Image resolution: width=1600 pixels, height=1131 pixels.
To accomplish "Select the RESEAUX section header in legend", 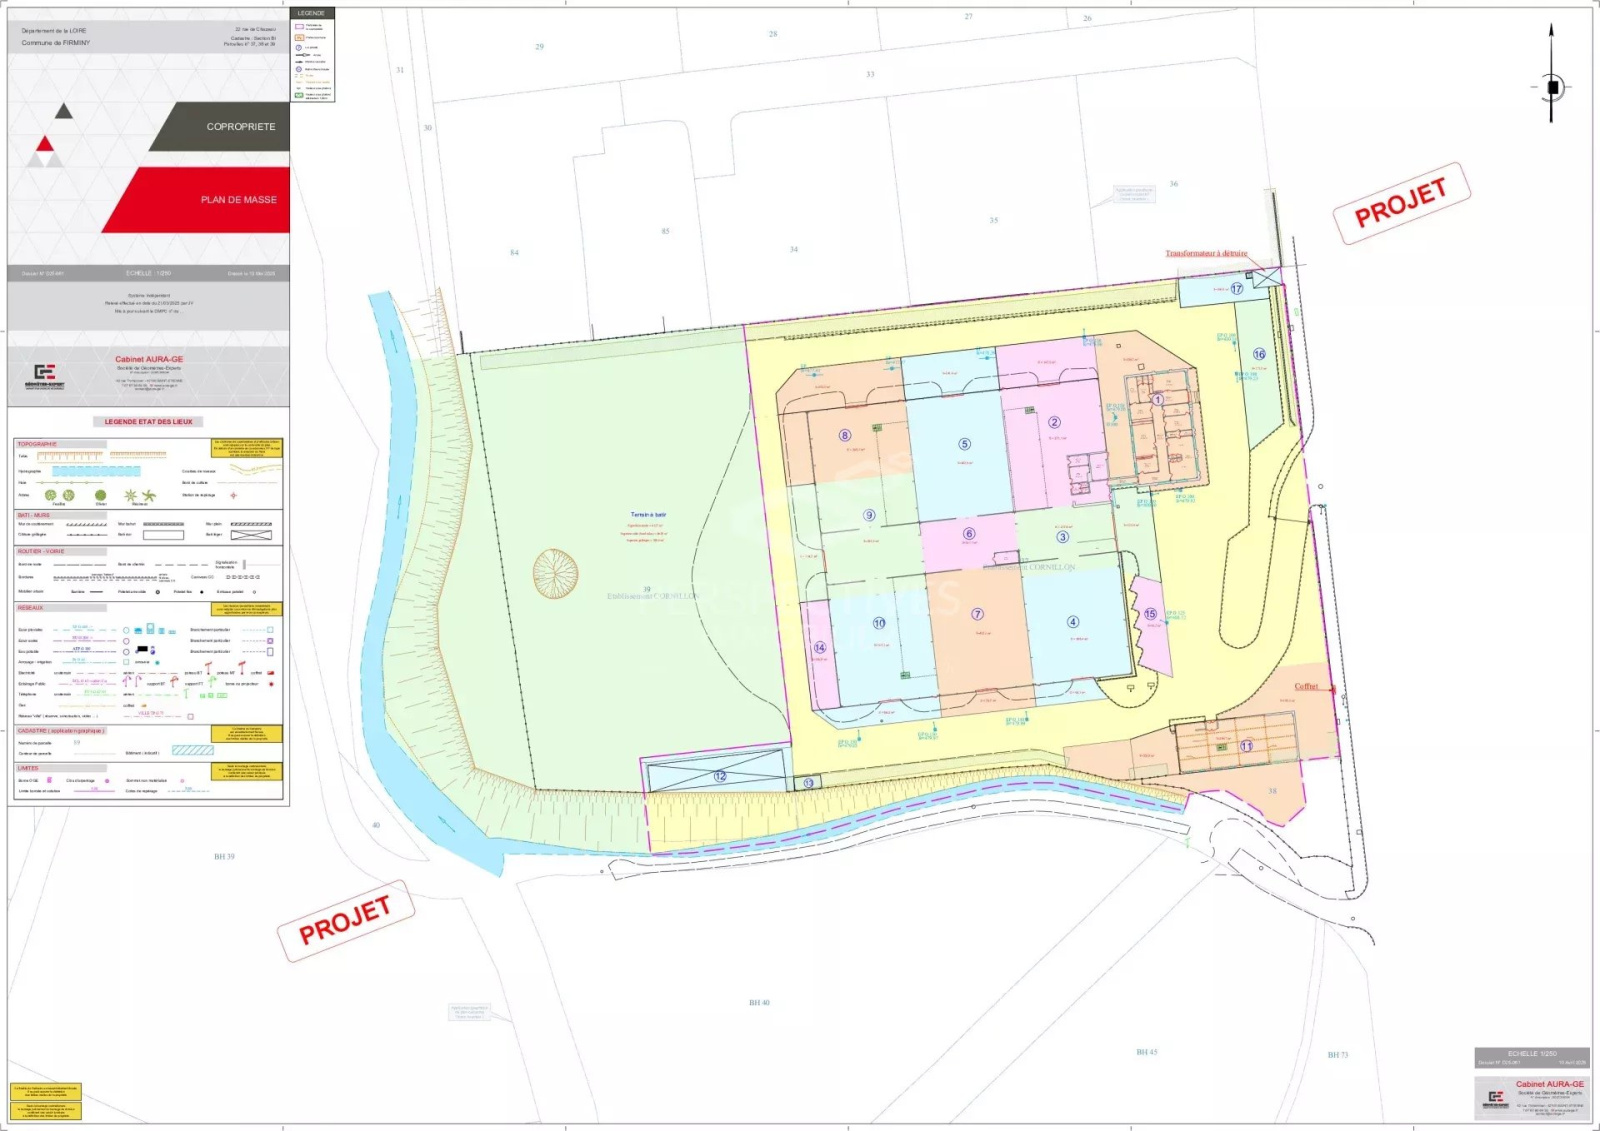I will 31,608.
